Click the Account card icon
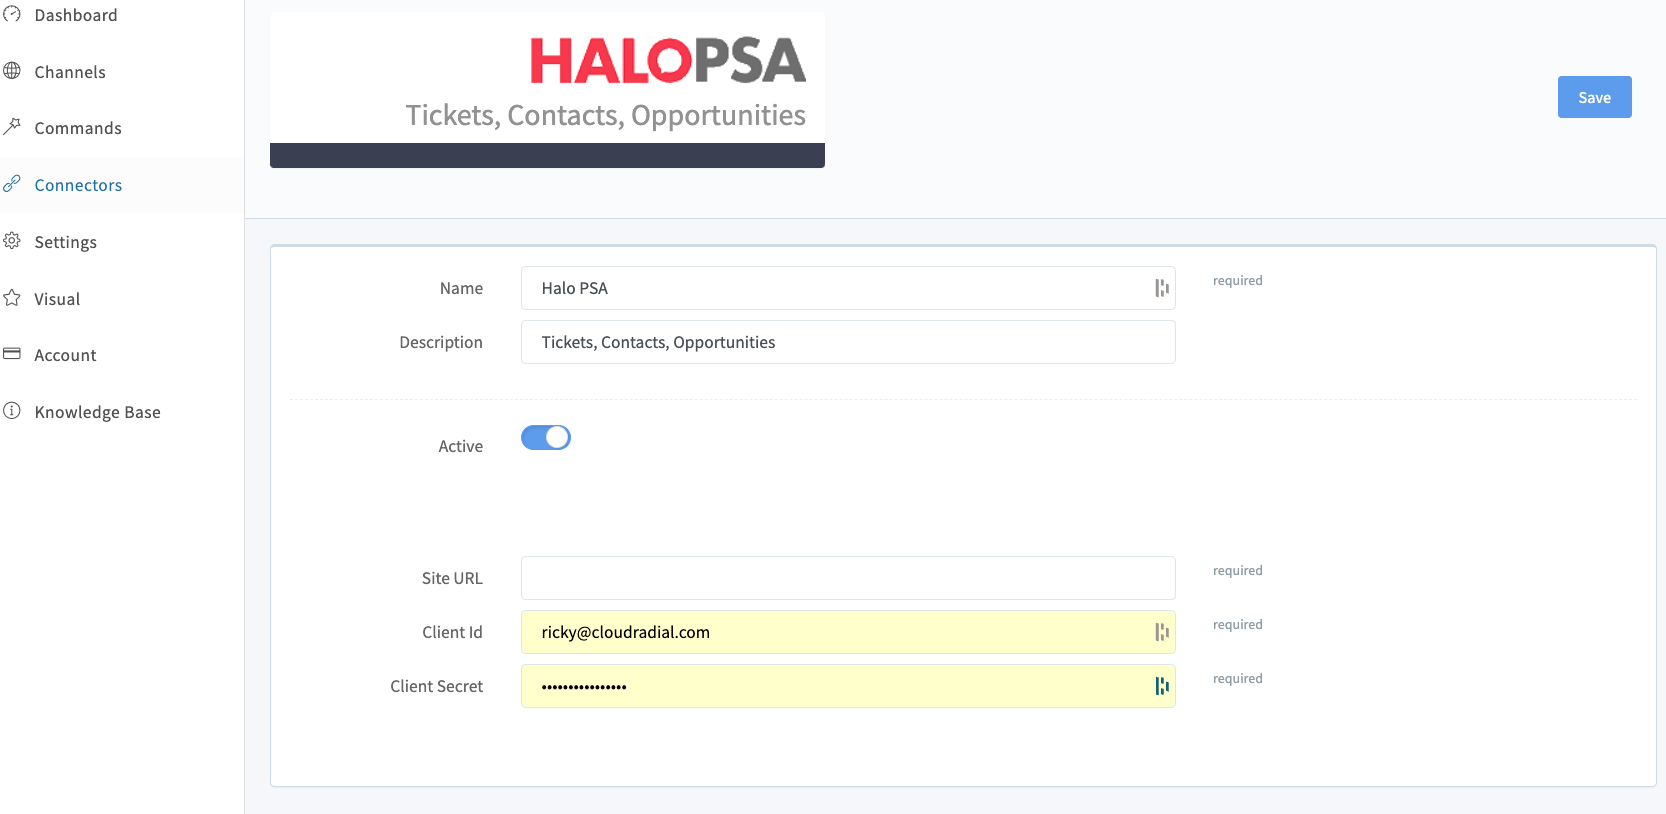Viewport: 1666px width, 814px height. click(12, 353)
